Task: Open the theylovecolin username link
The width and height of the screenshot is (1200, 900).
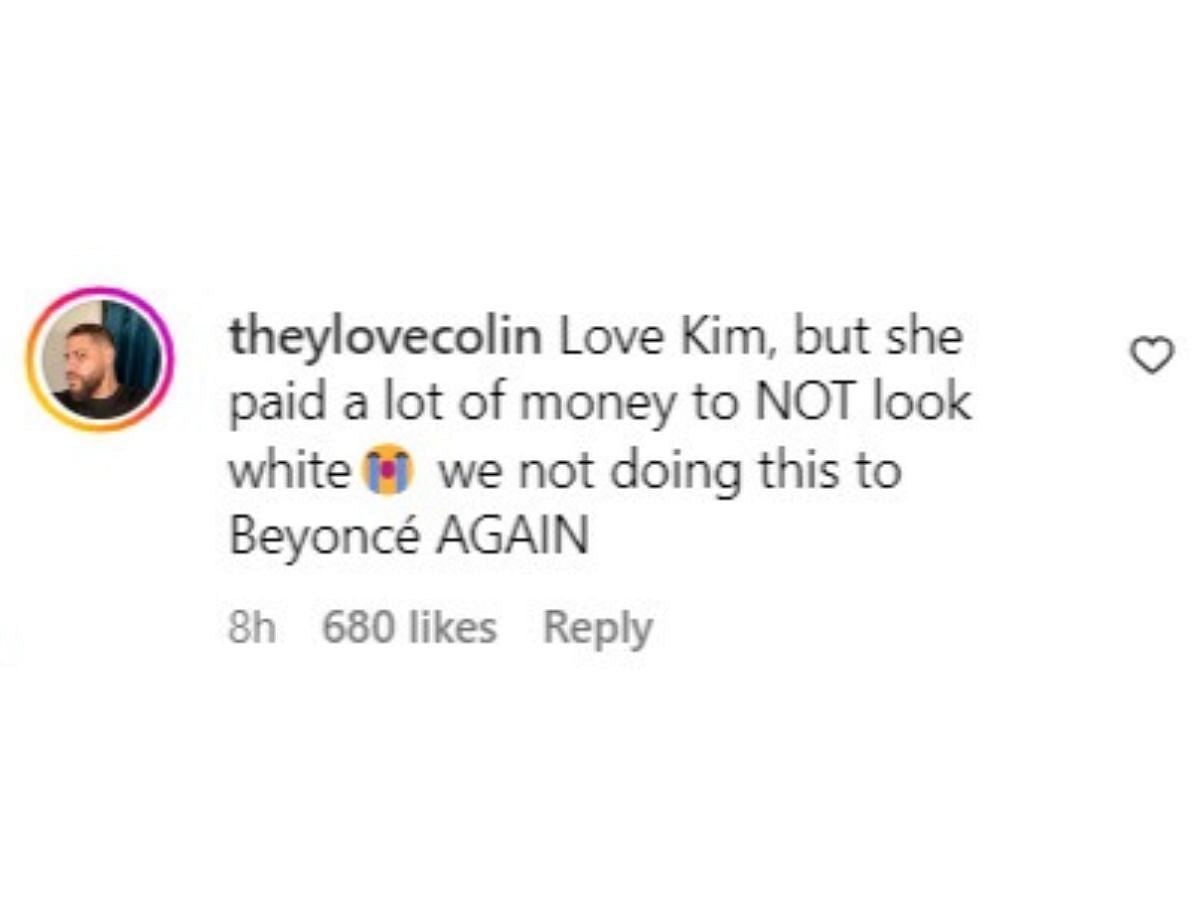Action: point(386,338)
